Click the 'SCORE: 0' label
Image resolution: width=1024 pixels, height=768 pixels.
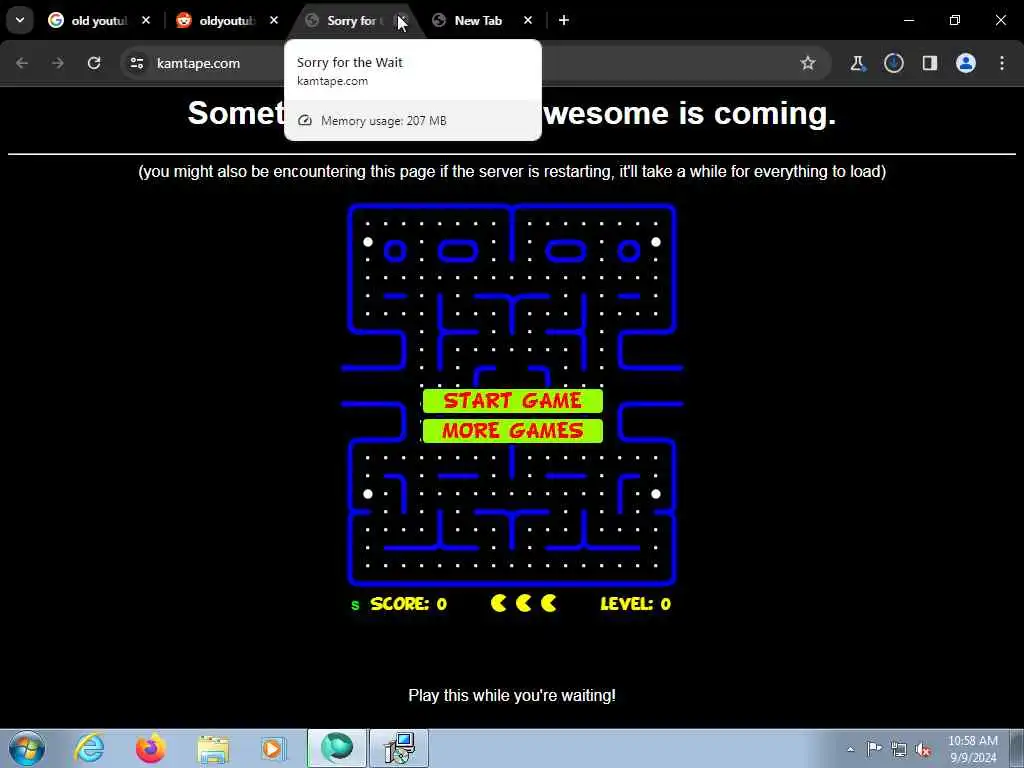409,603
